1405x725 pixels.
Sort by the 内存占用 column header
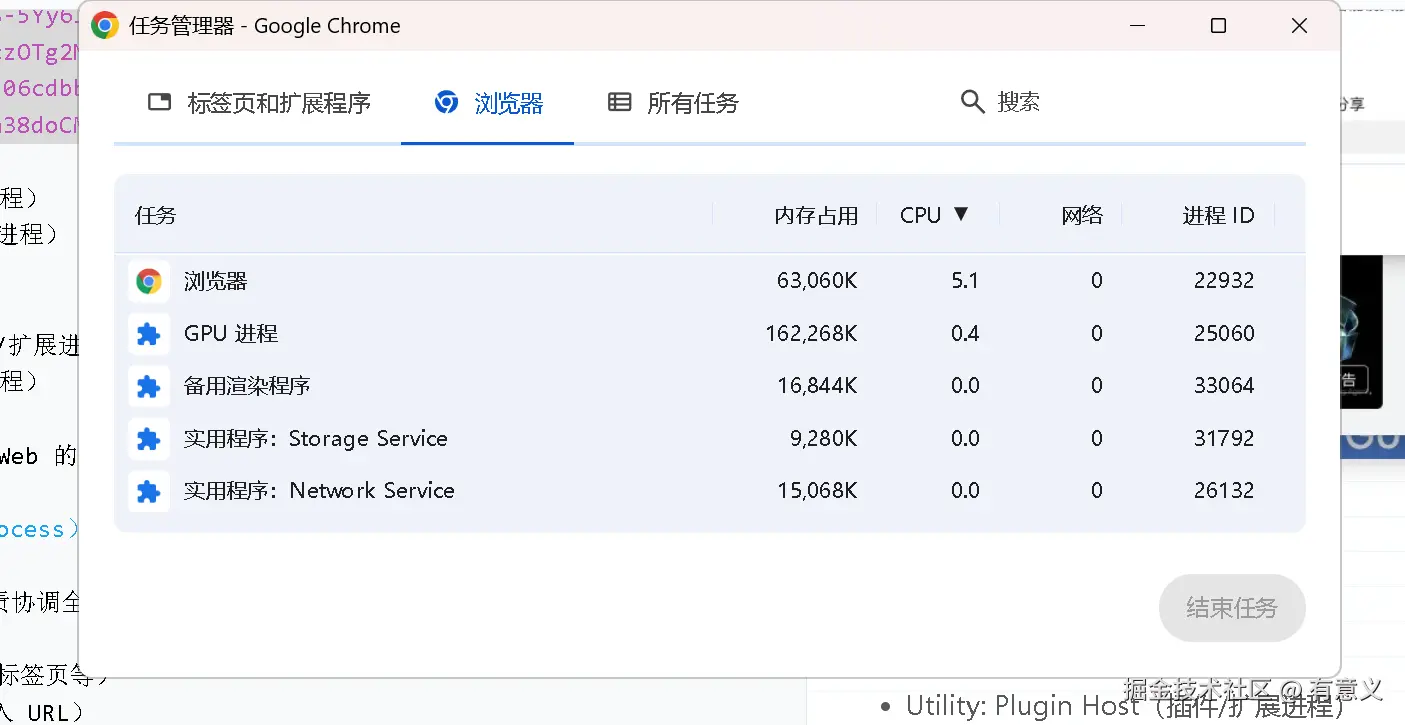click(816, 215)
